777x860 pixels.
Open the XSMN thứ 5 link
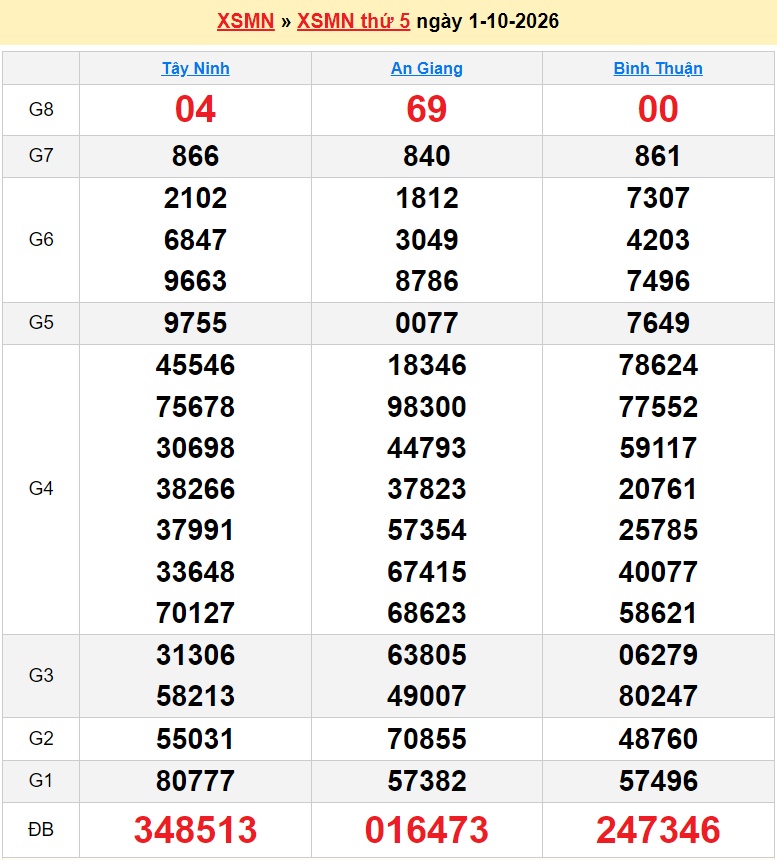[353, 21]
